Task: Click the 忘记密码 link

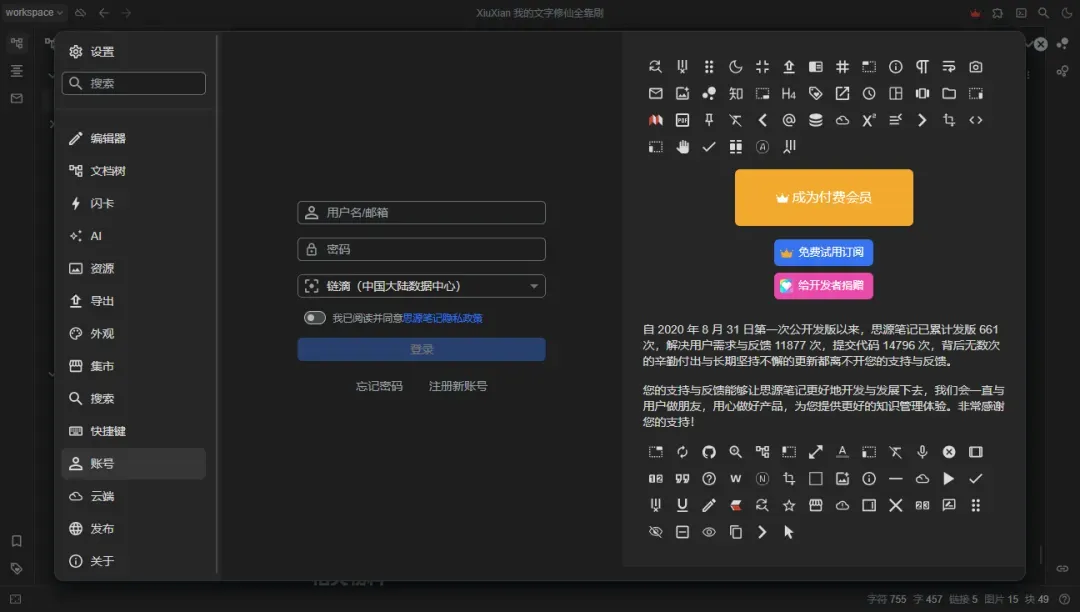Action: click(379, 386)
